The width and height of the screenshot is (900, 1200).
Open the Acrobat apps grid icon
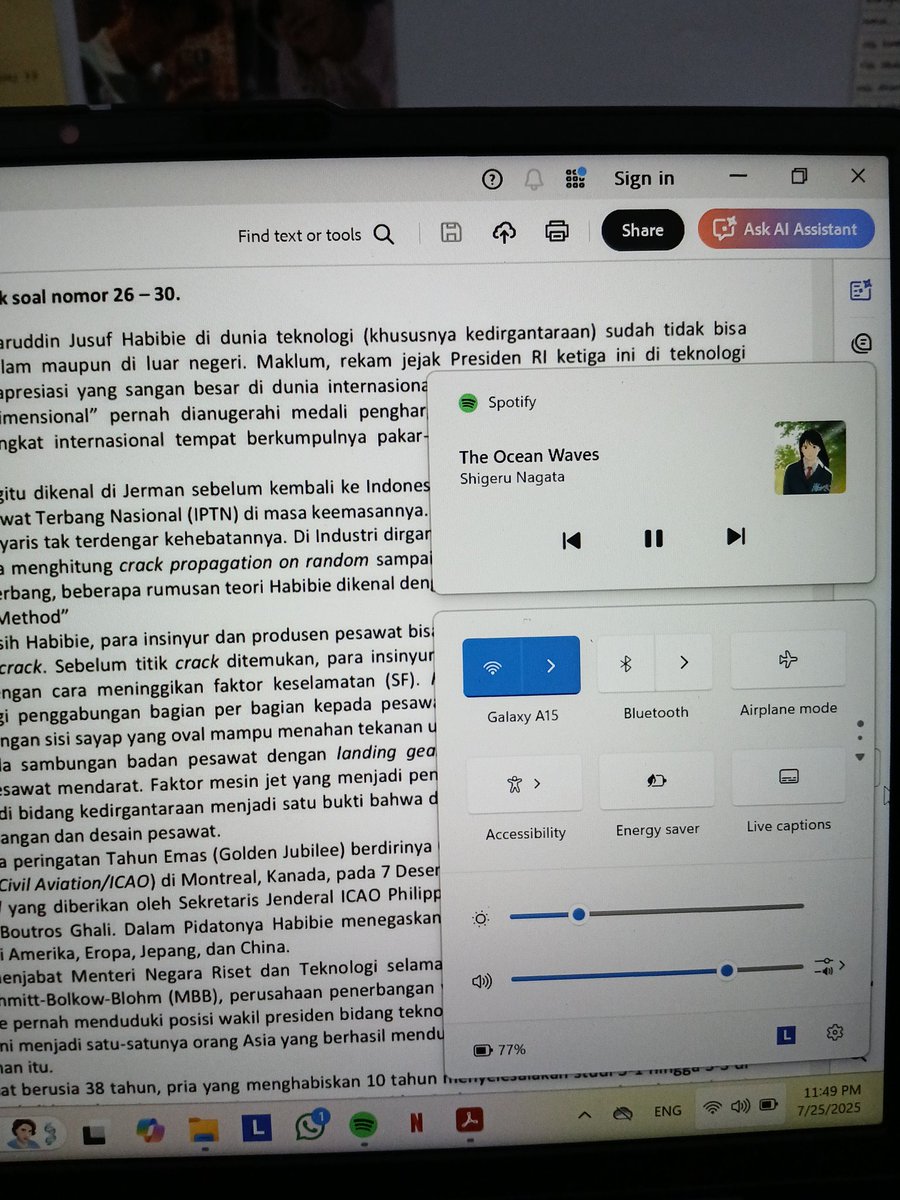[x=575, y=178]
